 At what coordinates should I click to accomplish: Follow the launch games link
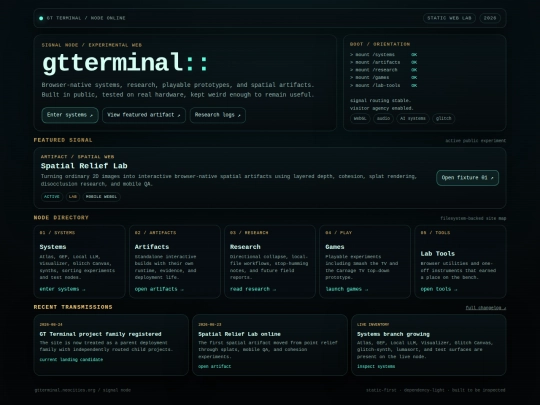pos(347,289)
